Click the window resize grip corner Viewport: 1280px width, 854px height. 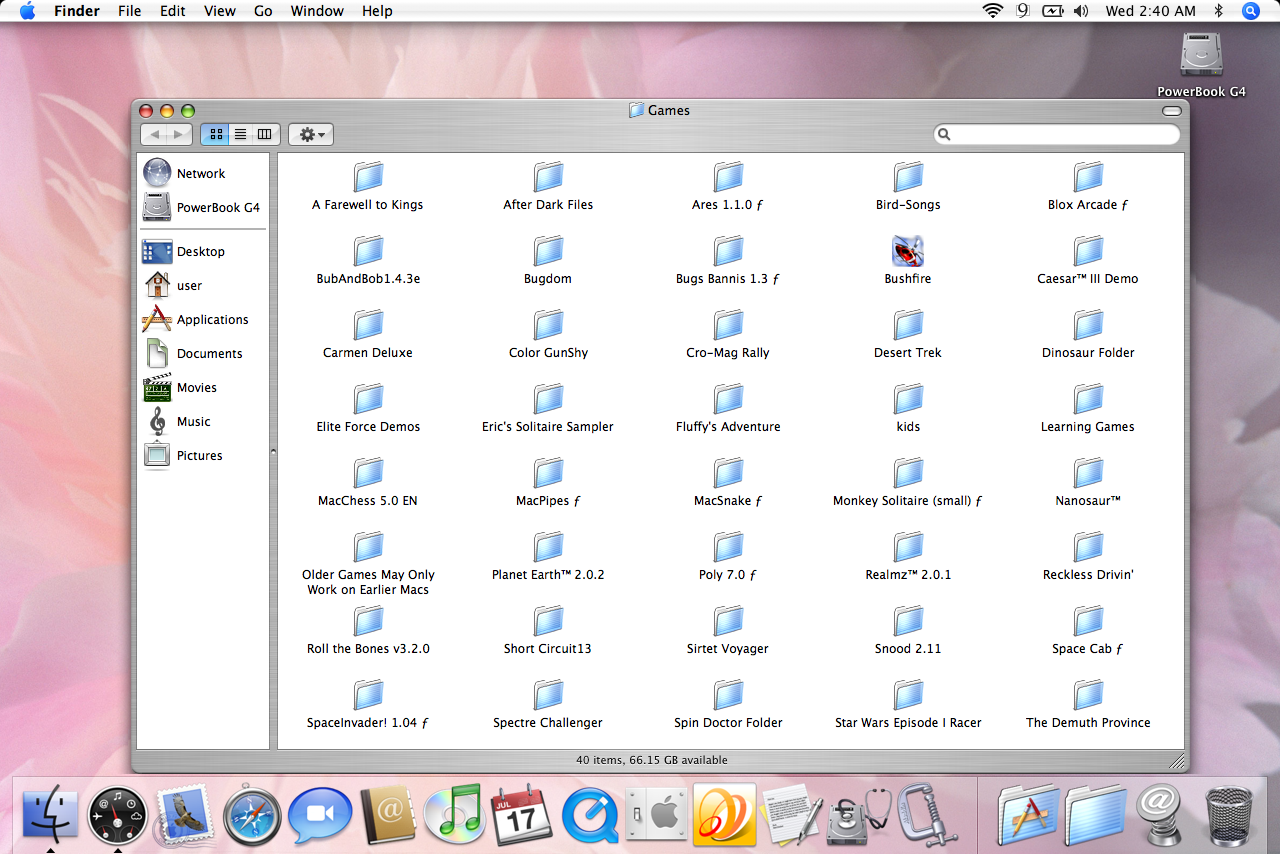[1177, 762]
